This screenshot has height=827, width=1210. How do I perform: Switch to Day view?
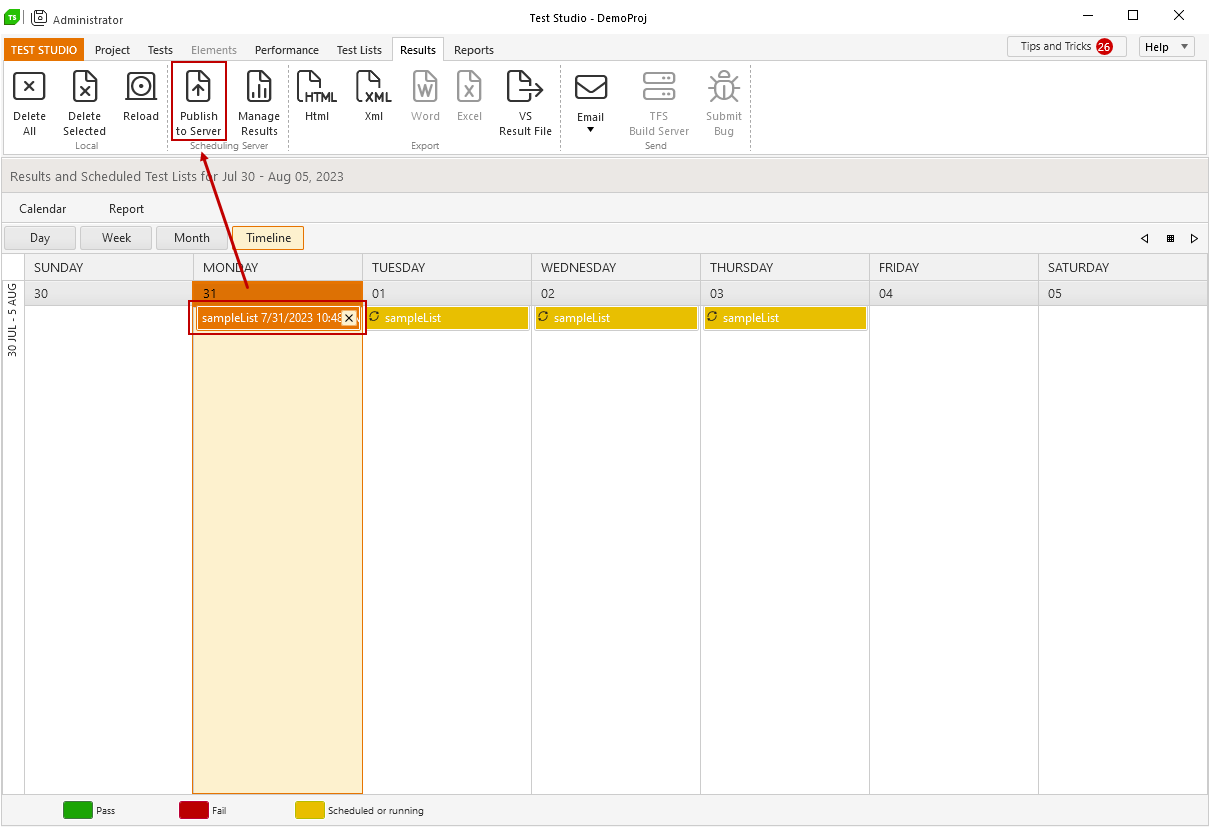tap(40, 238)
